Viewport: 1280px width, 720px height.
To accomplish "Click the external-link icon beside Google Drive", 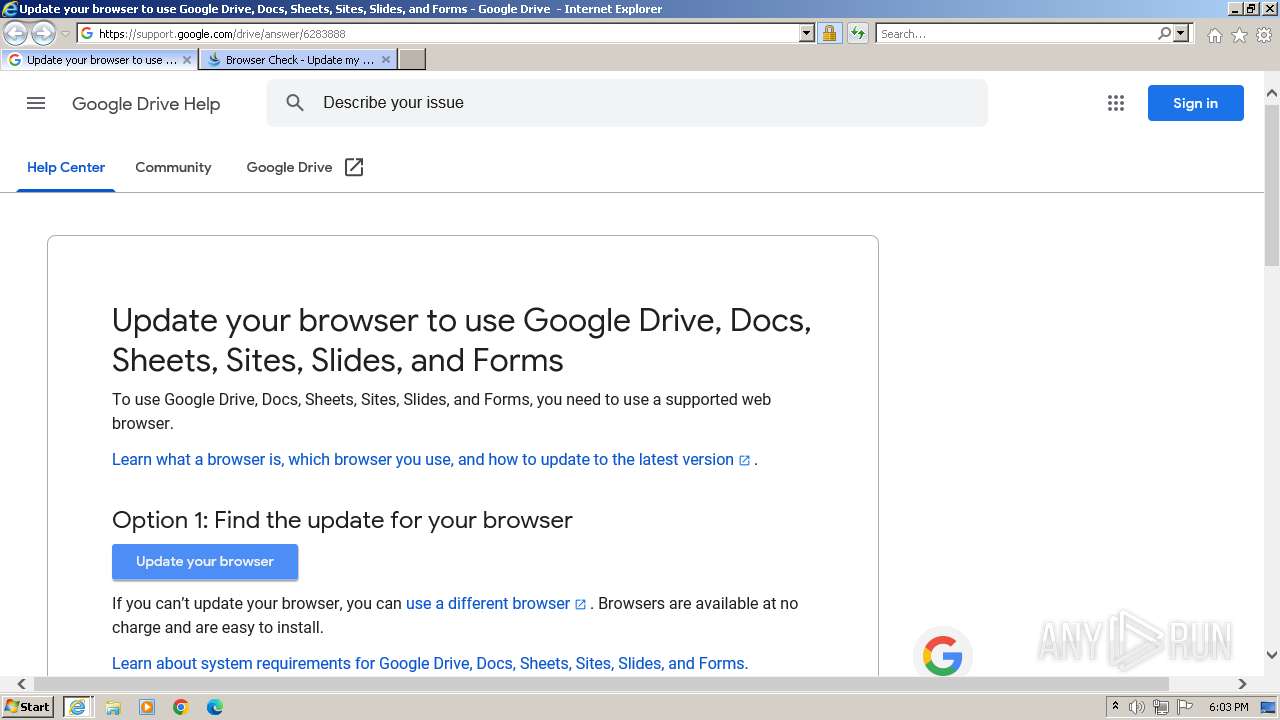I will 354,168.
